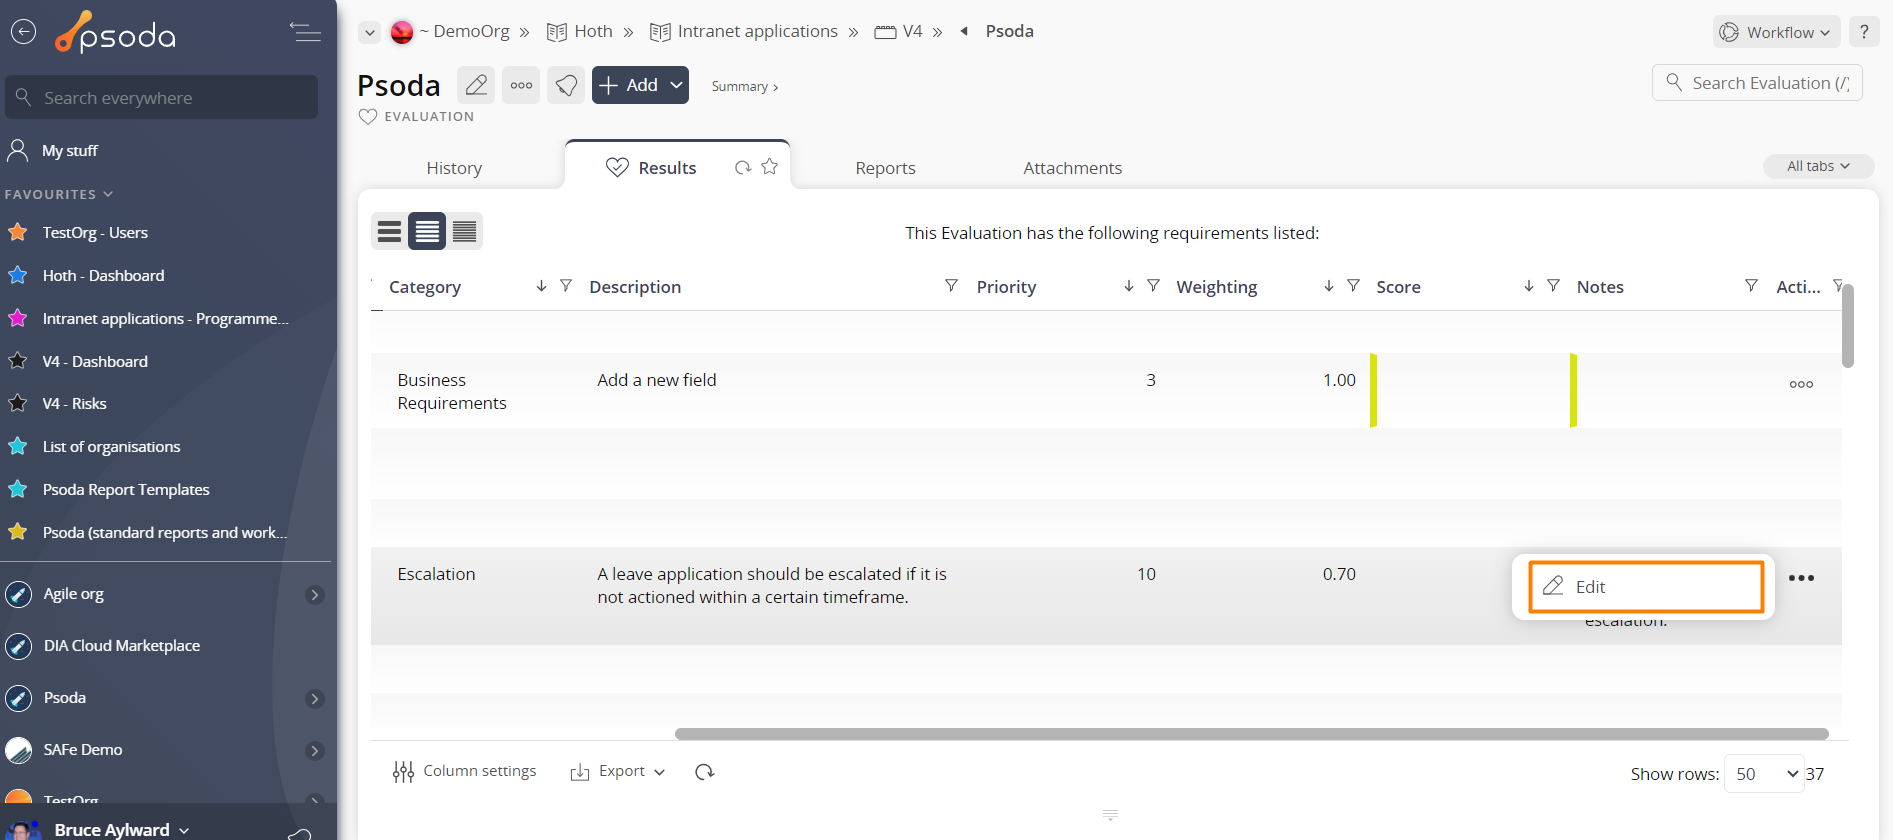1893x840 pixels.
Task: Collapse the sidebar menu toggle
Action: 305,32
